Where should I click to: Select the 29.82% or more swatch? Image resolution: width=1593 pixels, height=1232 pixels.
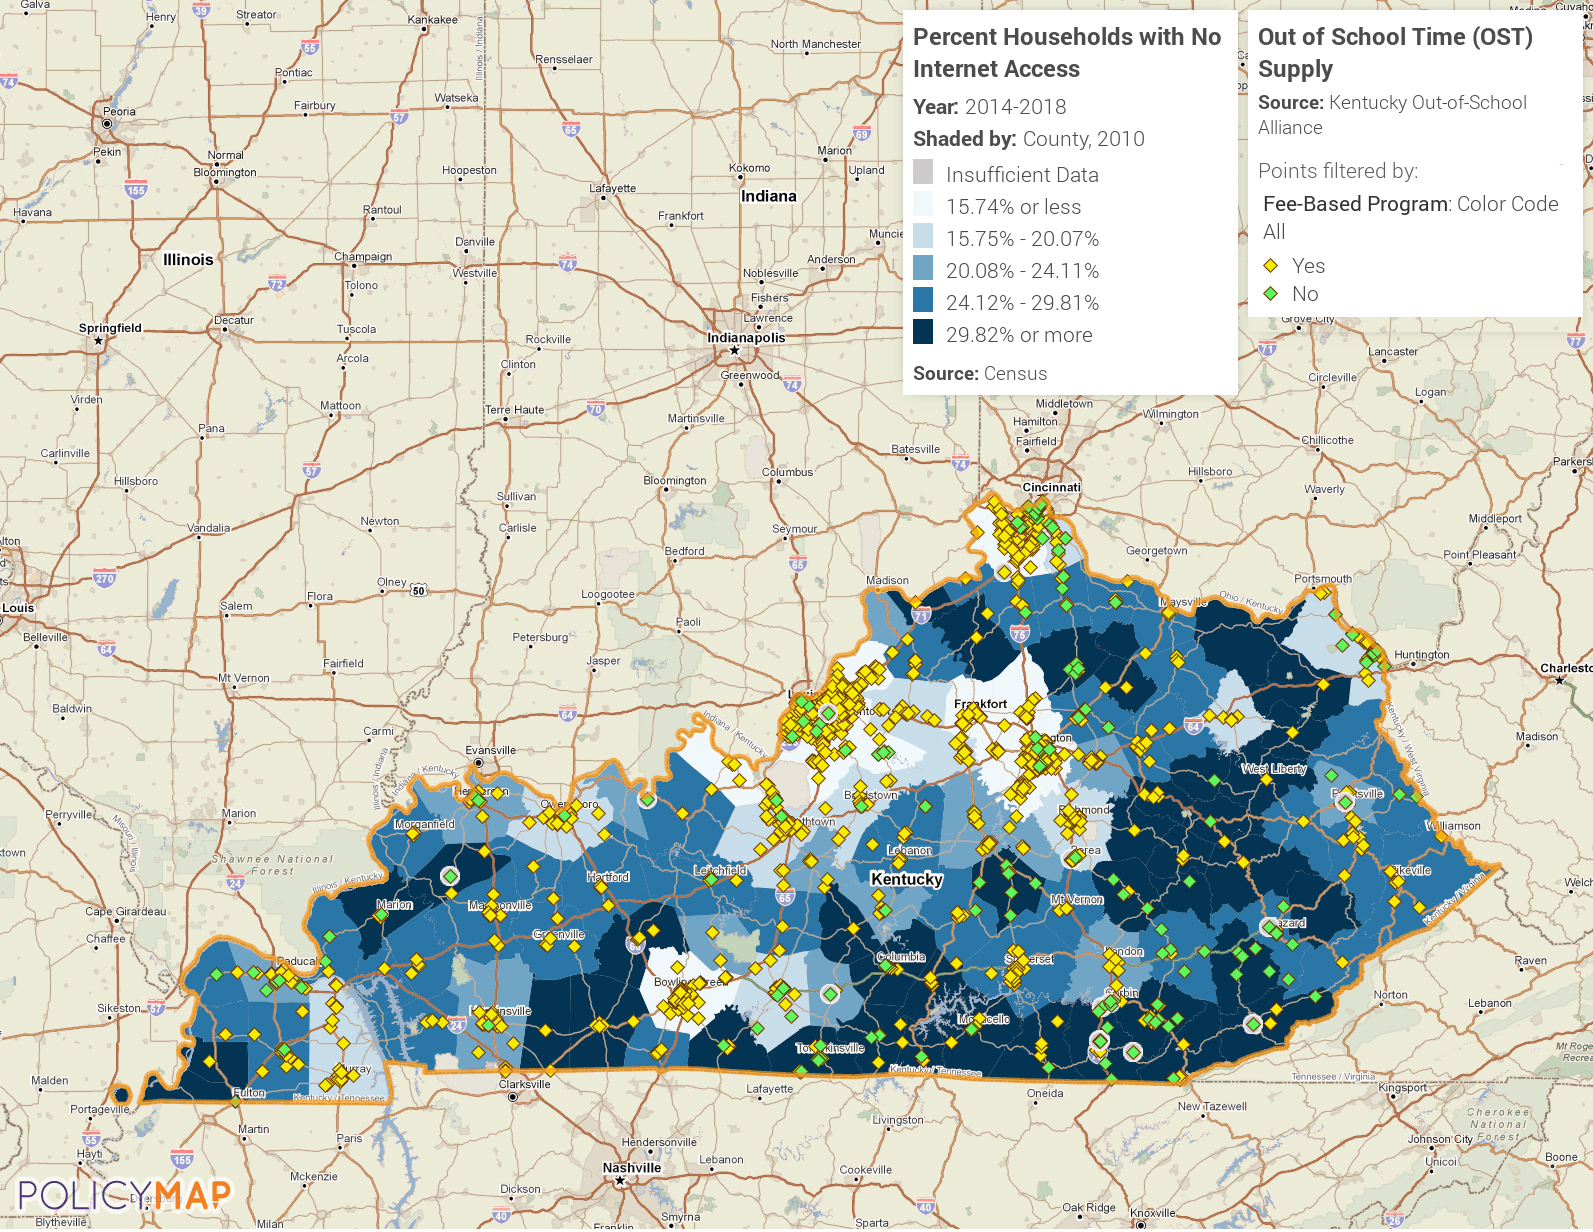coord(923,332)
